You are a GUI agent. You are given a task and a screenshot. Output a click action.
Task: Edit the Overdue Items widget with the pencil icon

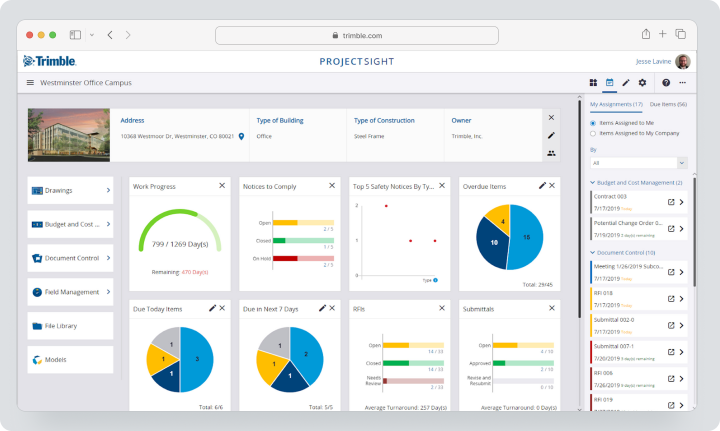542,185
